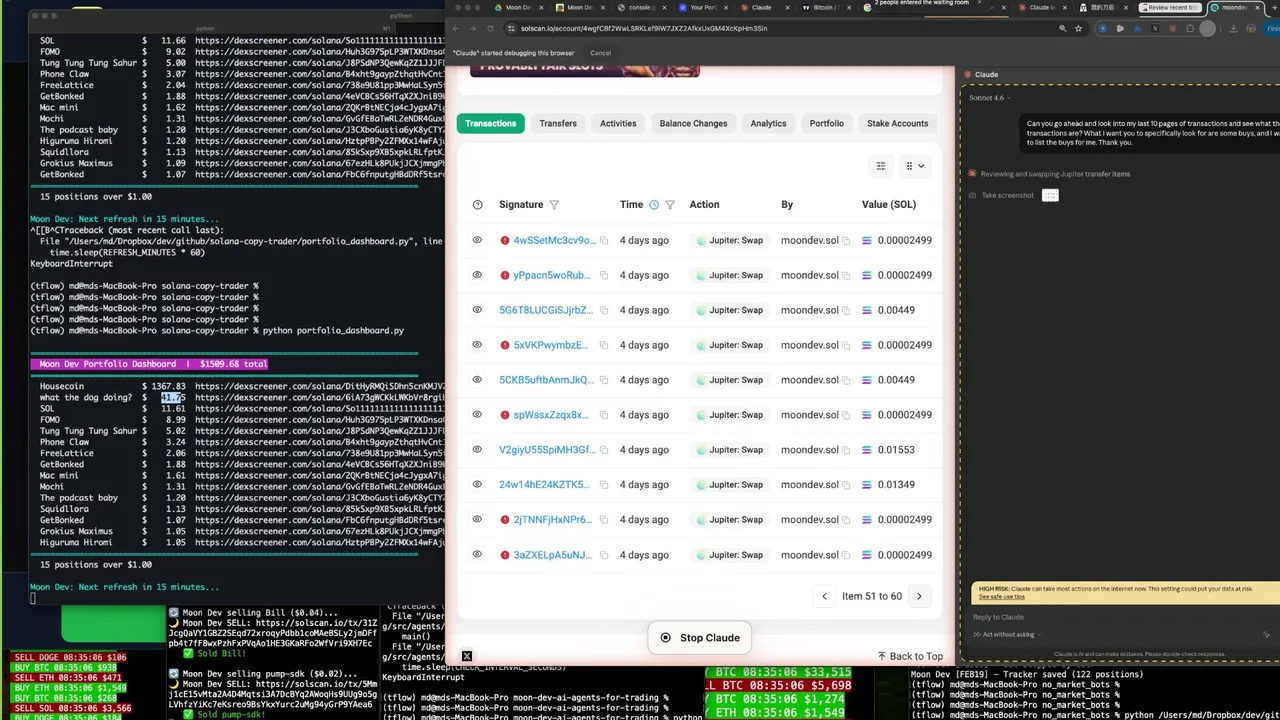
Task: Click the send icon in Claude reply box
Action: click(x=1266, y=634)
